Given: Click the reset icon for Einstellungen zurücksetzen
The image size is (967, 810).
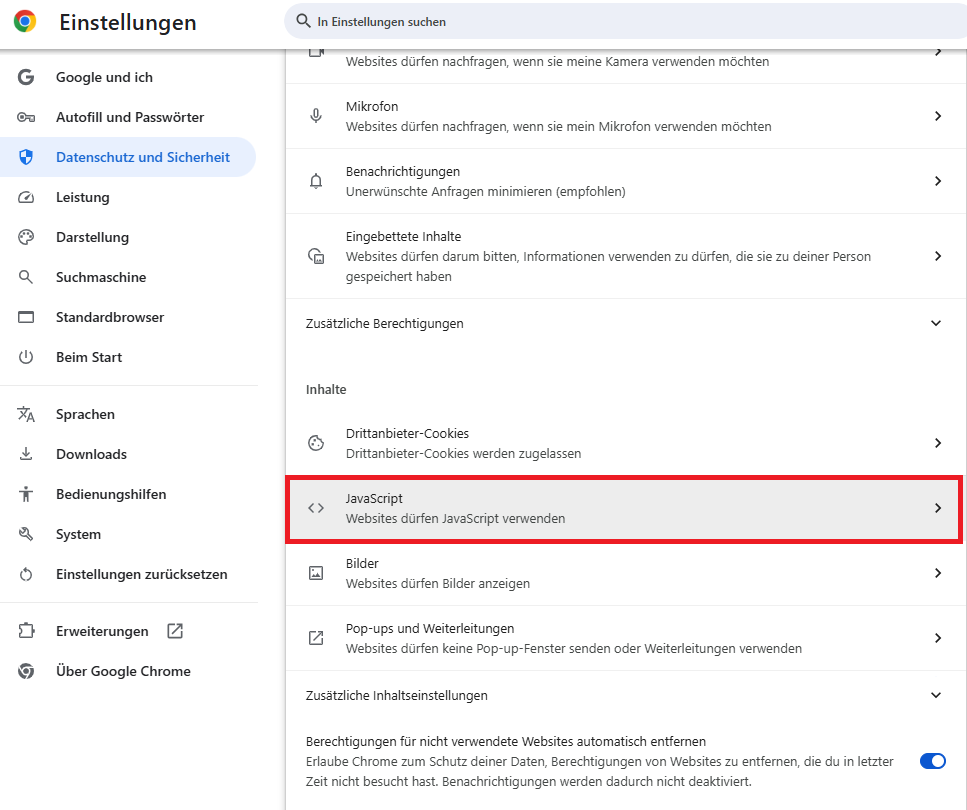Looking at the screenshot, I should click(26, 574).
